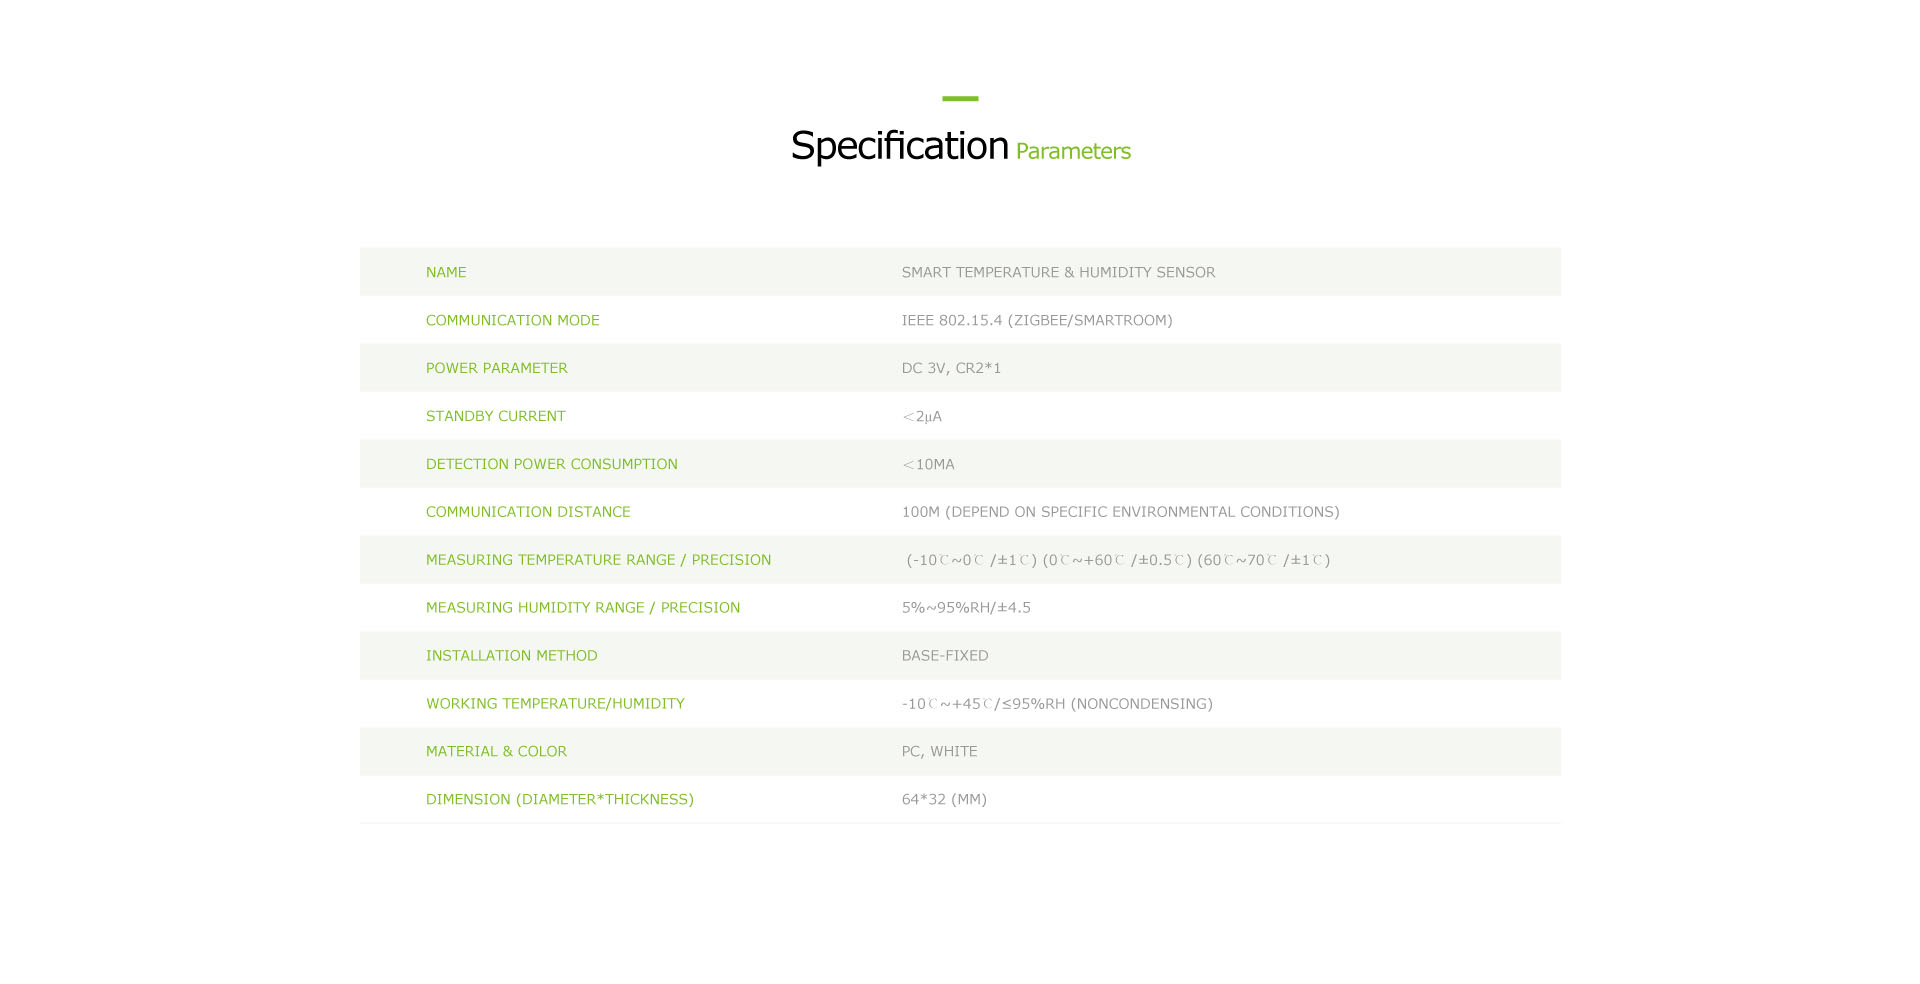Click the Smart Temperature & Humidity Sensor value
This screenshot has height=984, width=1920.
[x=1058, y=272]
